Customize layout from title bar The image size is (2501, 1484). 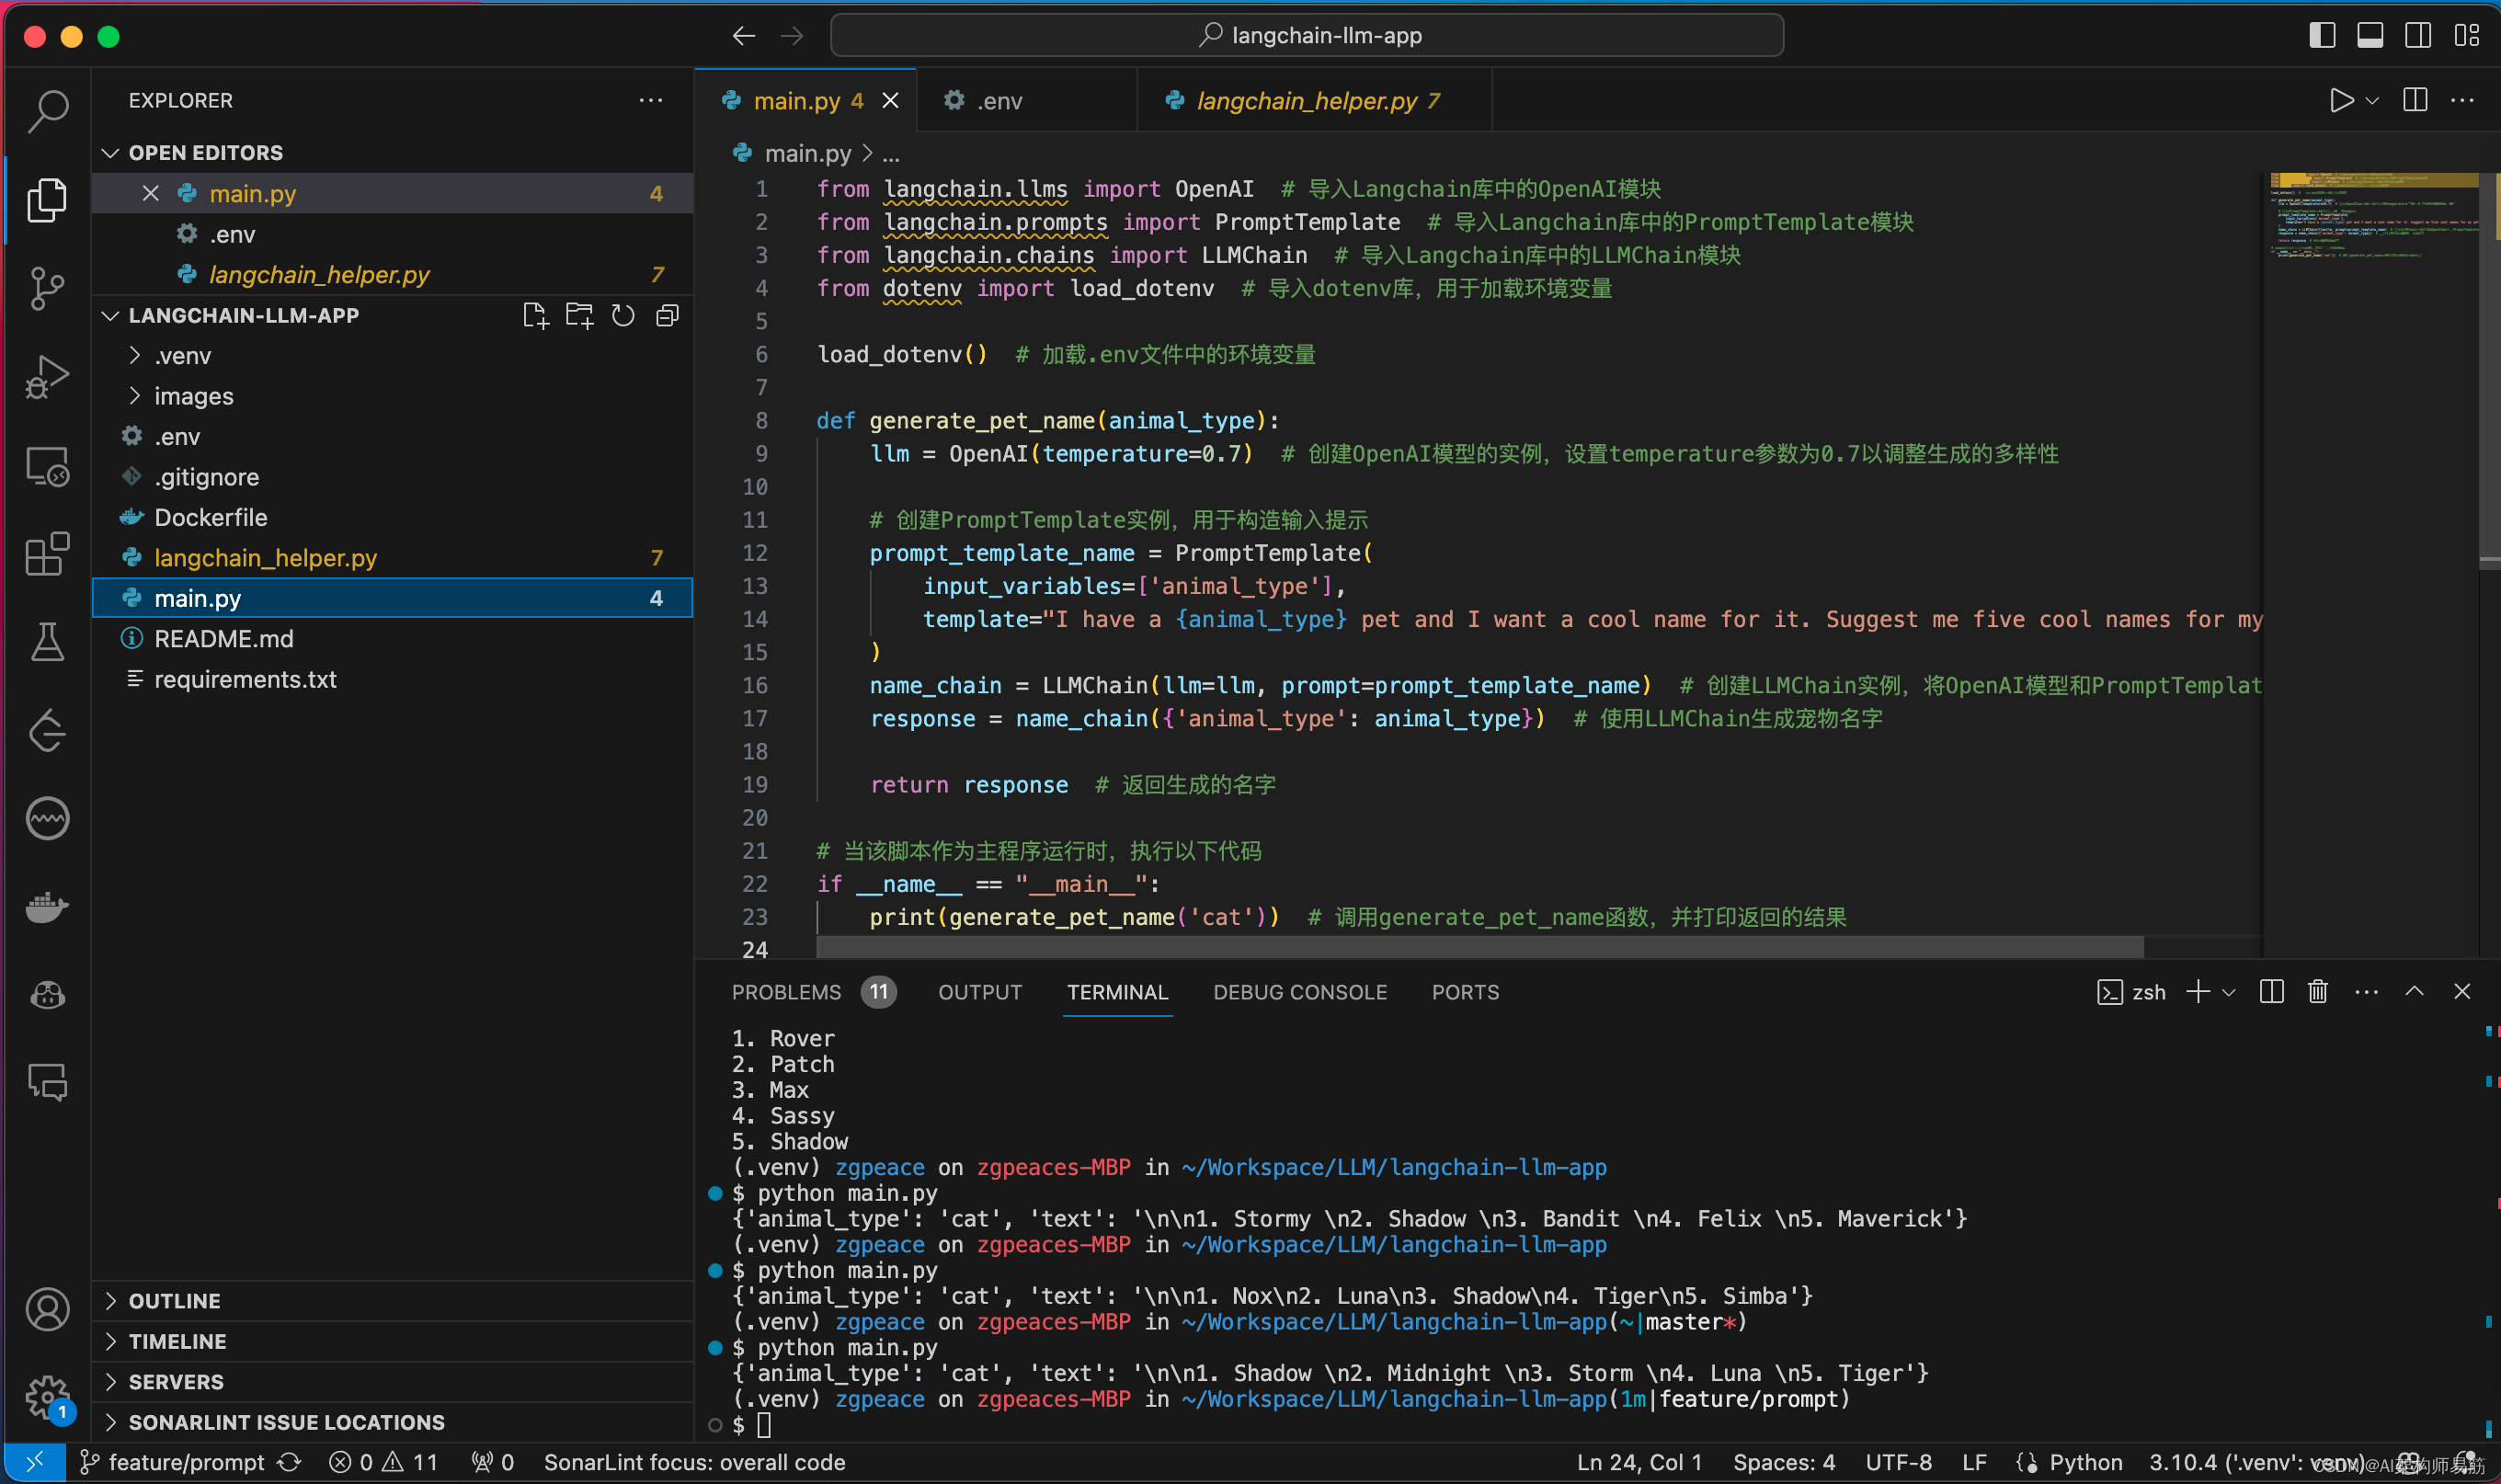[x=2466, y=35]
